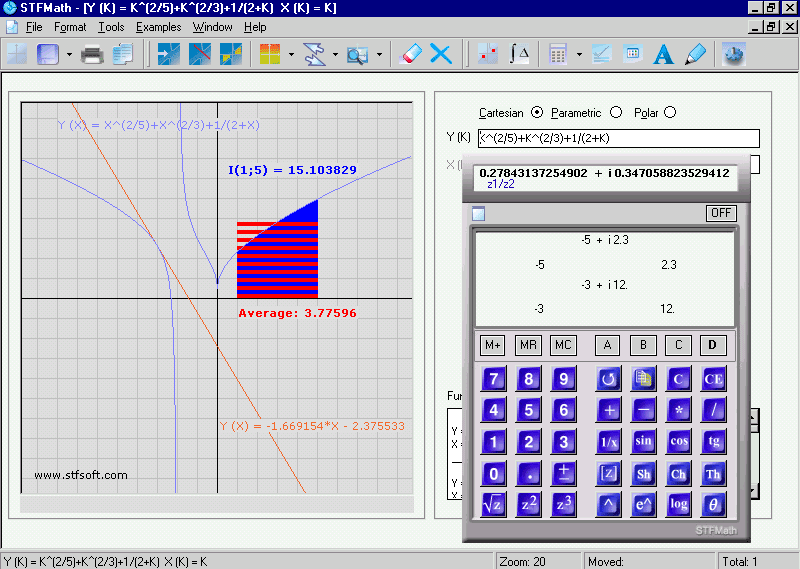
Task: Click the Average: 3.77596 label on graph
Action: pos(297,313)
